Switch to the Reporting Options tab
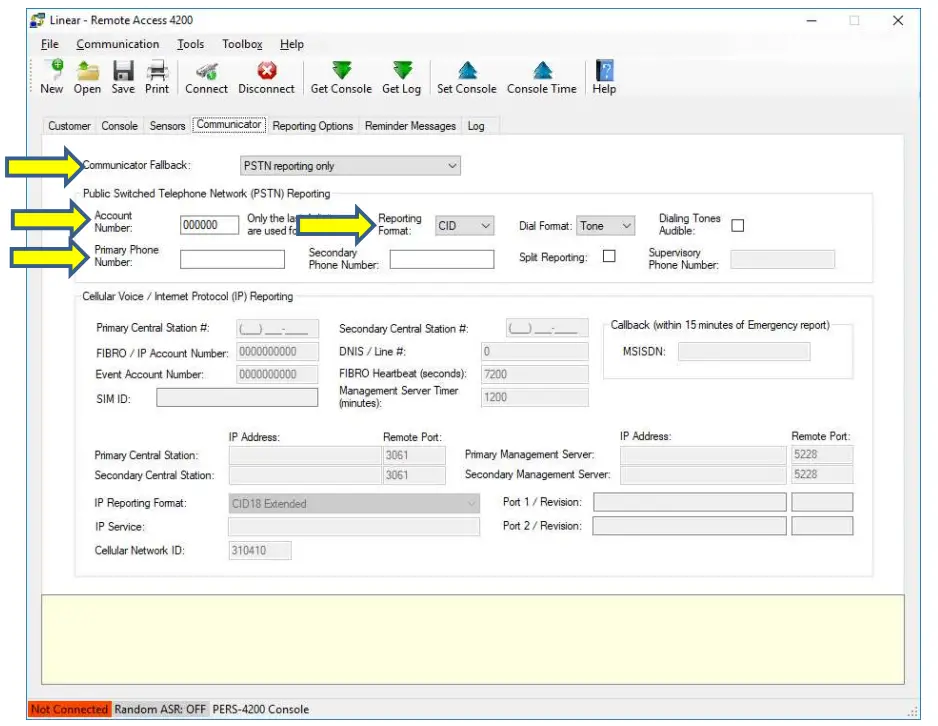Image resolution: width=938 pixels, height=726 pixels. click(x=310, y=126)
